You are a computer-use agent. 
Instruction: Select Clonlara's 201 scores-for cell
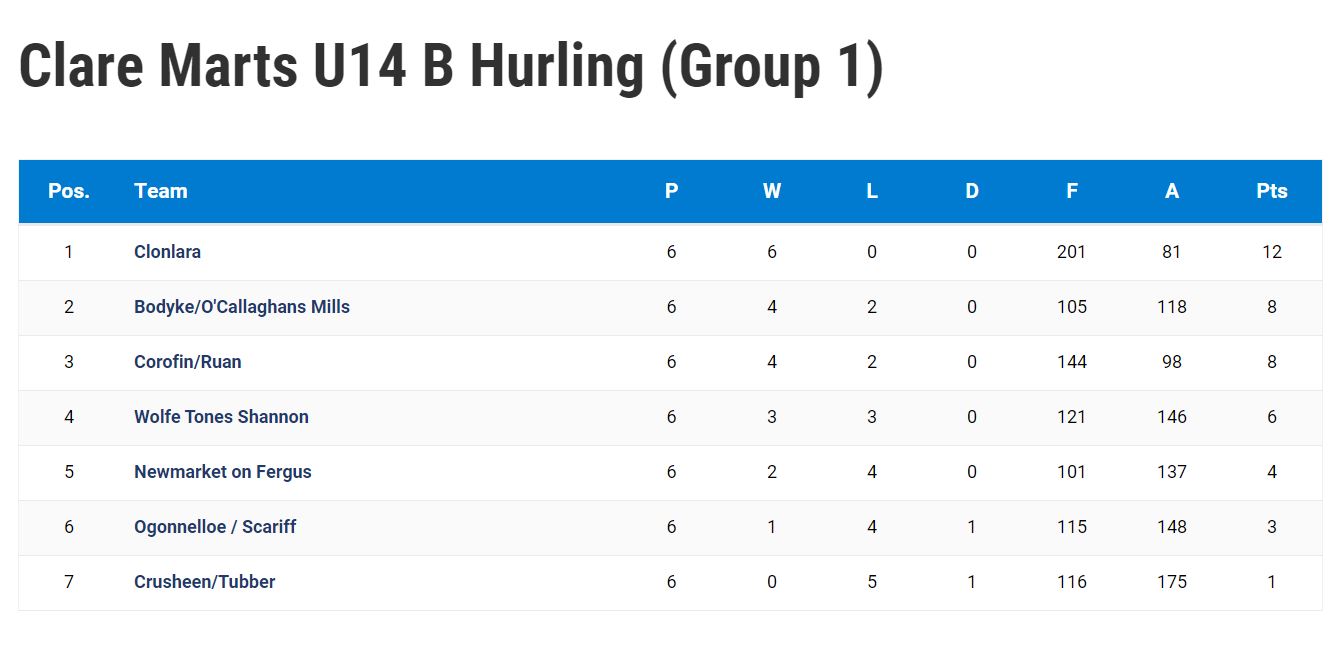pos(1072,252)
